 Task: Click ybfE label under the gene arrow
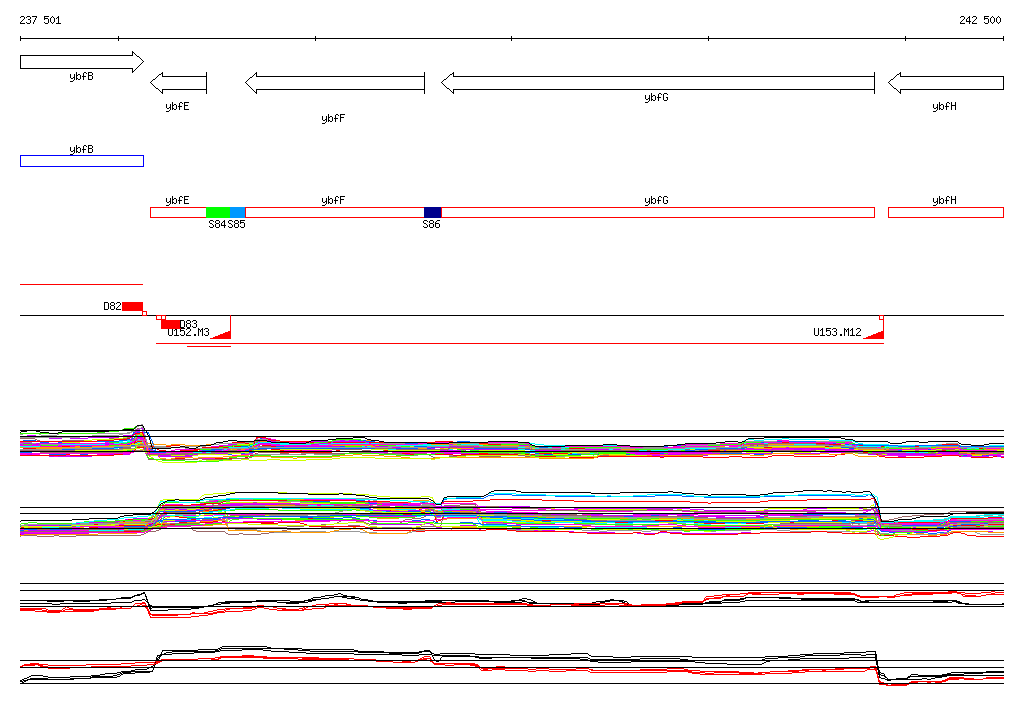click(x=177, y=106)
